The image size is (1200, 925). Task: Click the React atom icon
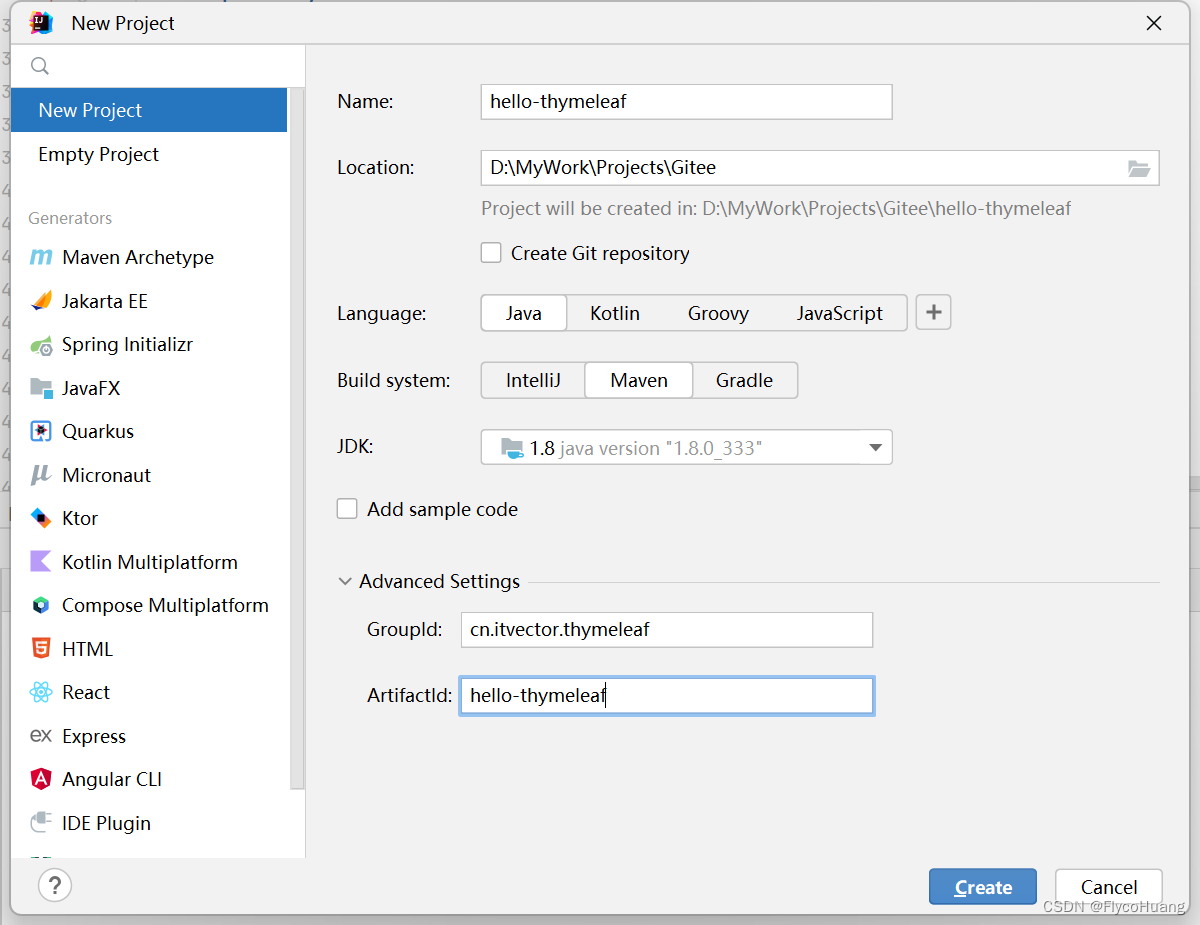click(41, 692)
